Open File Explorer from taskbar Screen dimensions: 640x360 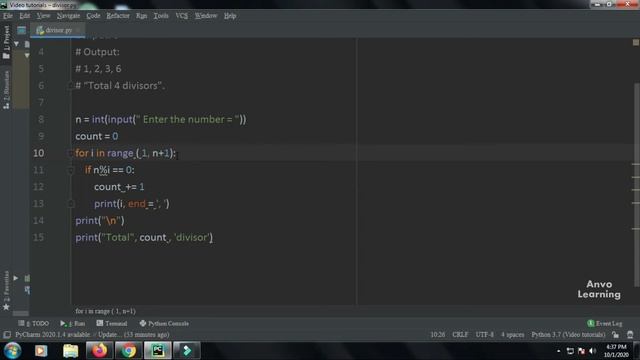70,351
